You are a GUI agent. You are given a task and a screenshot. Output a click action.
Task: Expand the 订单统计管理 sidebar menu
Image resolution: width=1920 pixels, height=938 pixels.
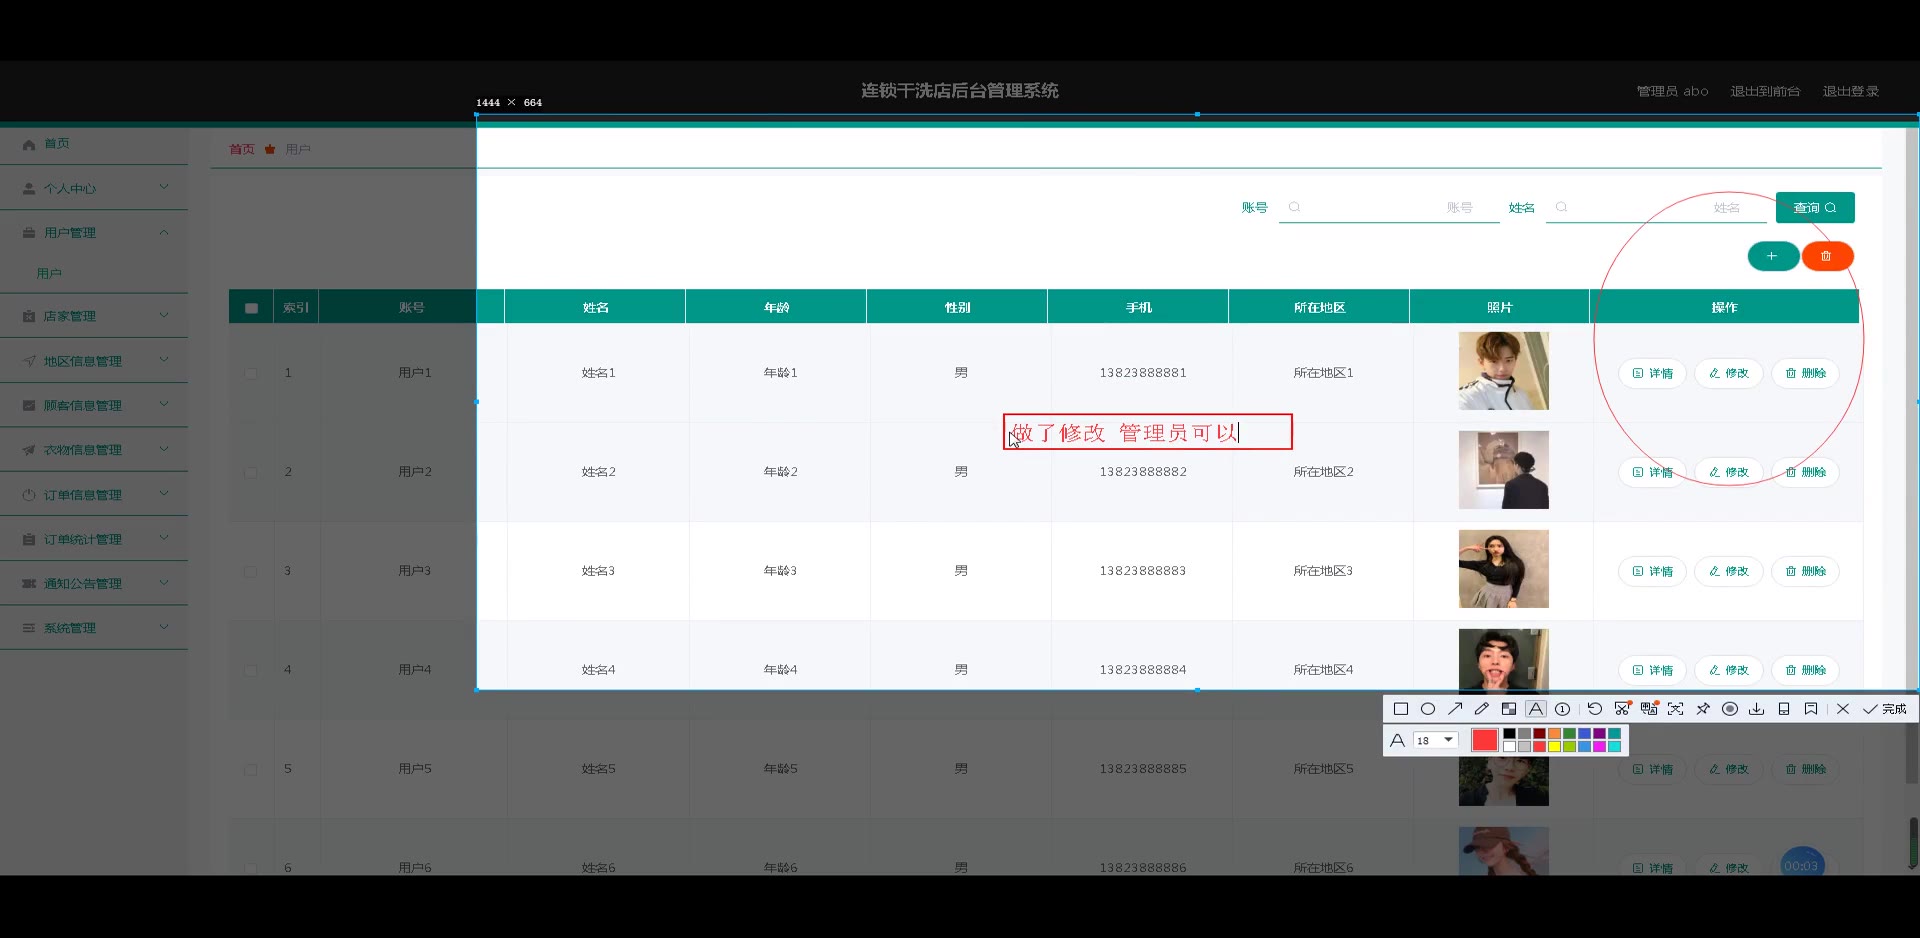[x=94, y=539]
